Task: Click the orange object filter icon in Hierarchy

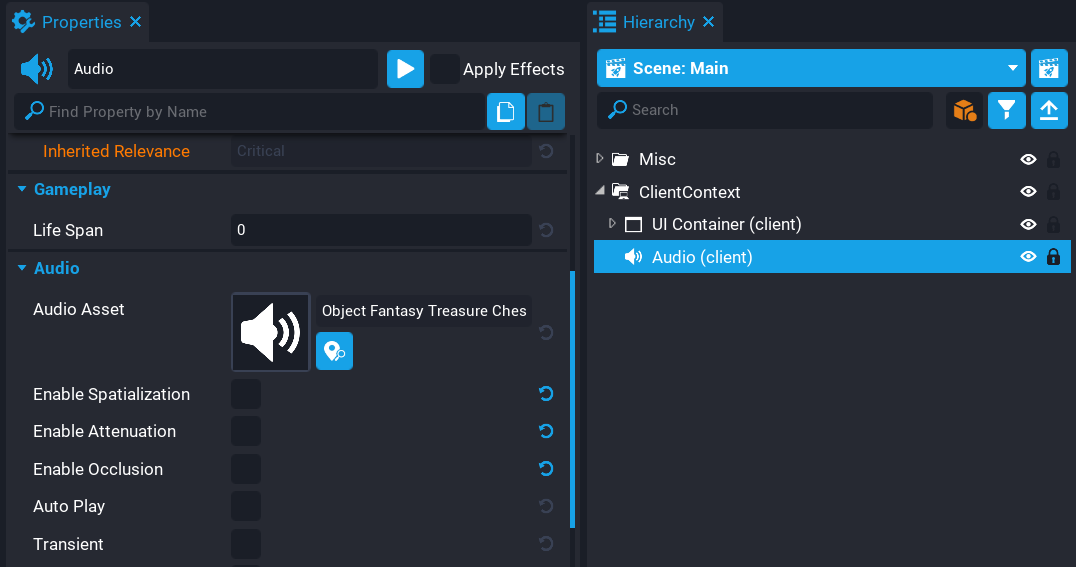Action: [x=964, y=110]
